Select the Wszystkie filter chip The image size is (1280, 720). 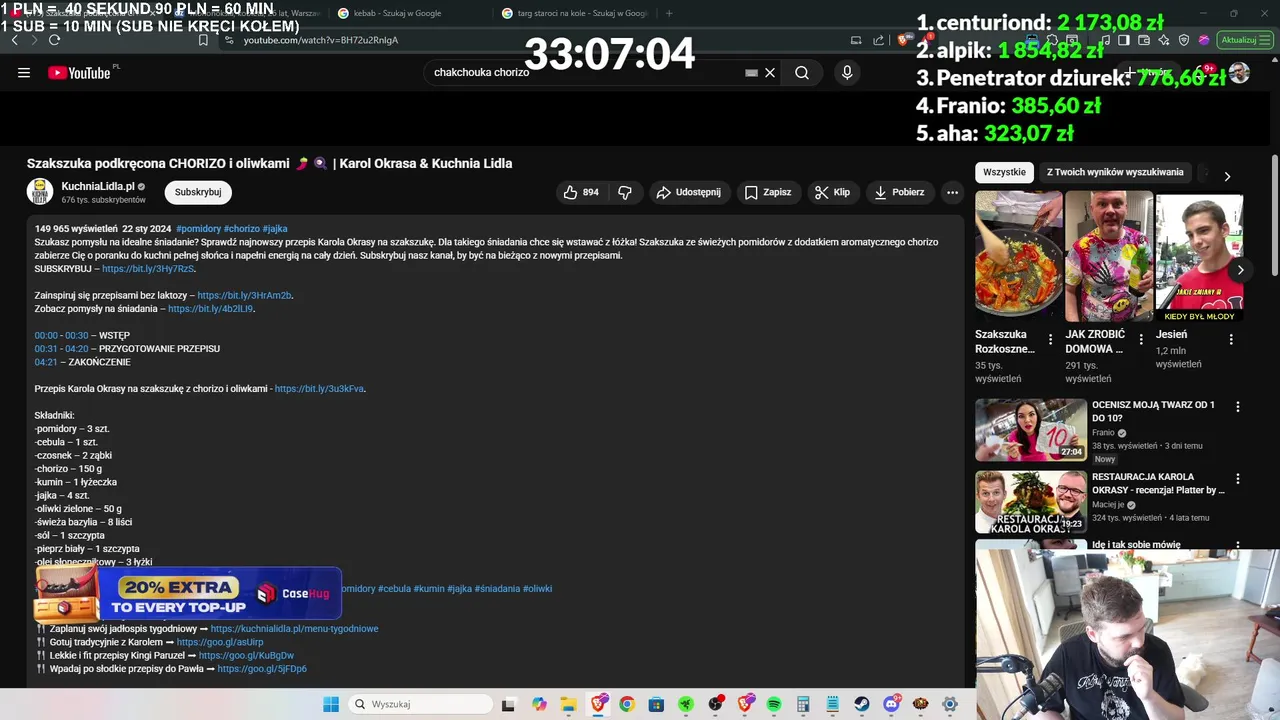pyautogui.click(x=1004, y=172)
